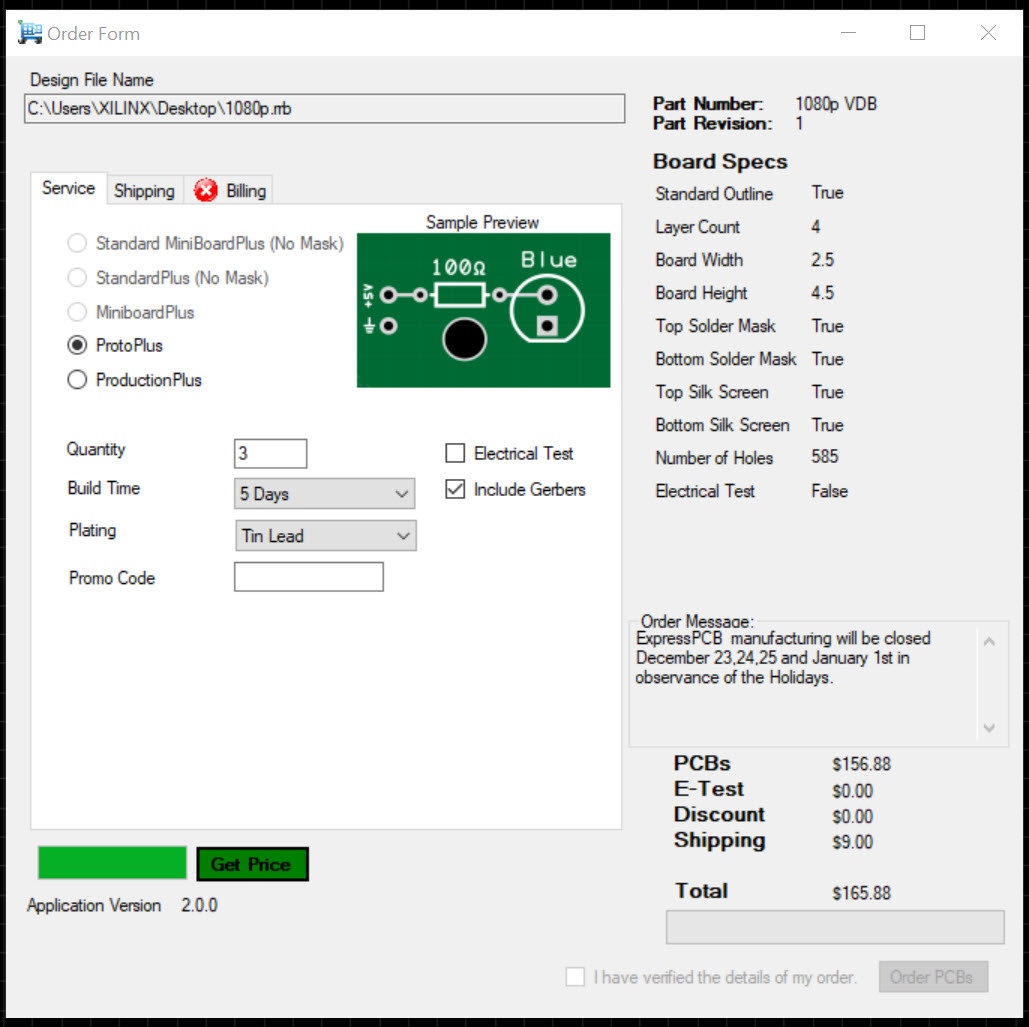Expand the Plating dropdown showing Tin Lead

click(x=325, y=536)
